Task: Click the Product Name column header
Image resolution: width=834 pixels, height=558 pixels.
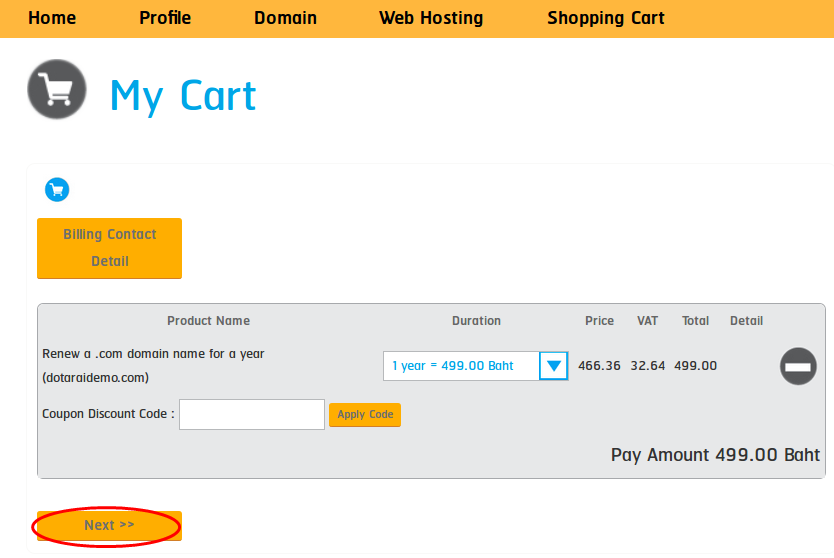Action: [208, 321]
